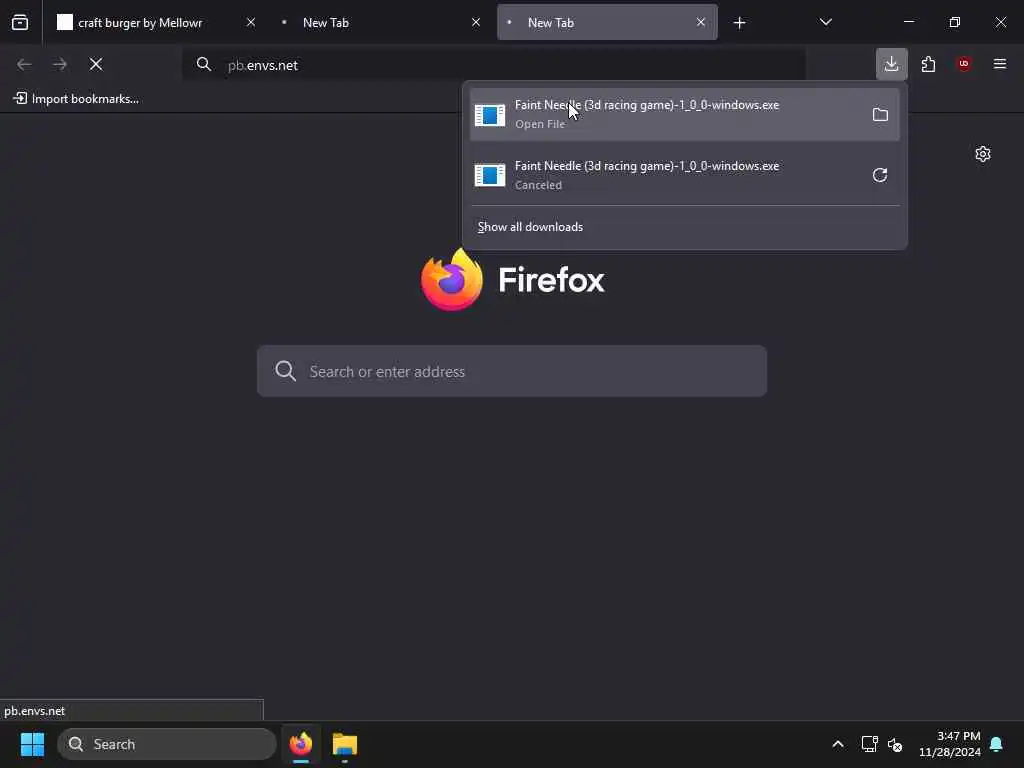Click the network status tray icon

coord(869,744)
